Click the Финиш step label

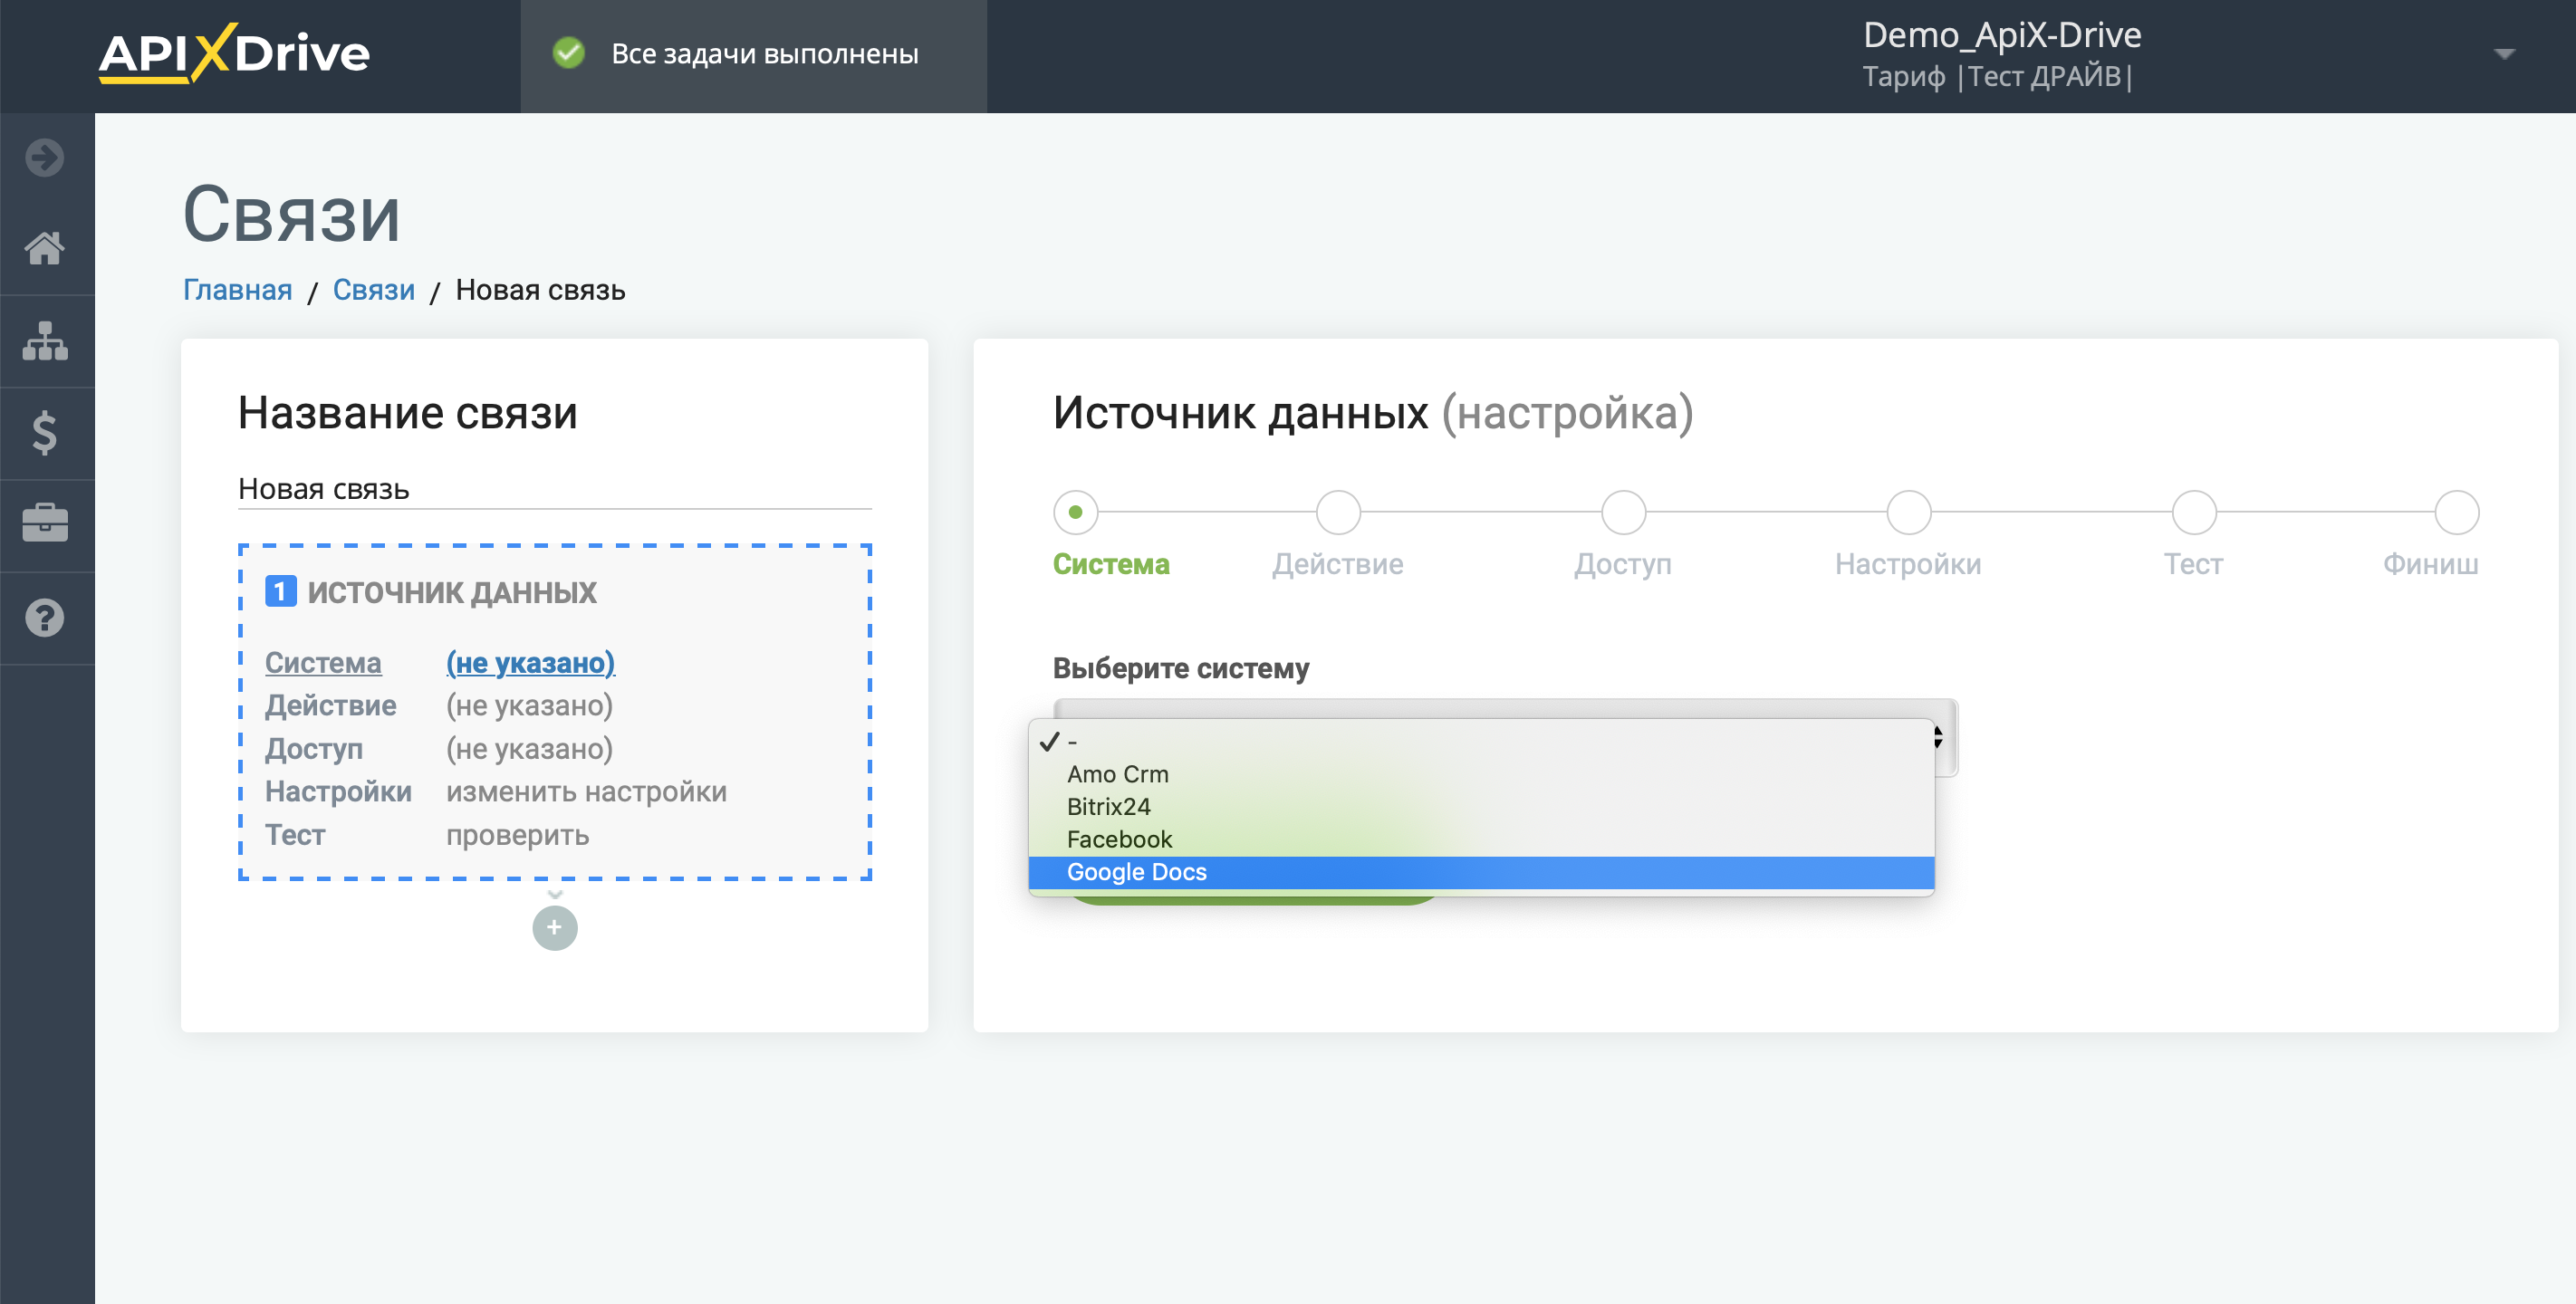2430,564
